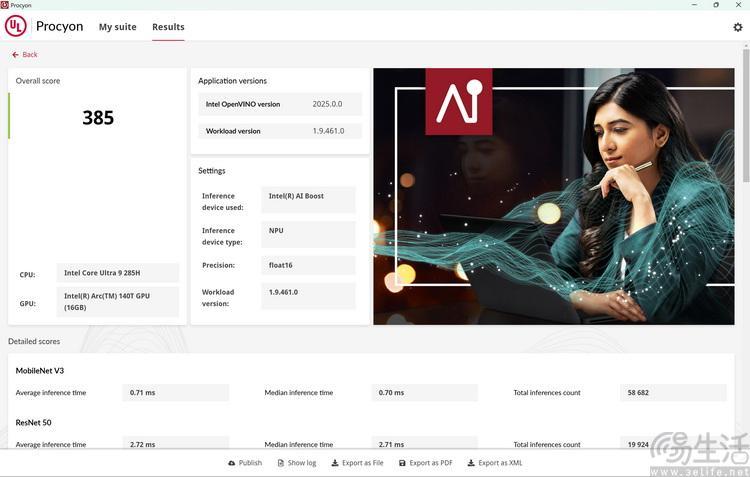Click the Back arrow icon
750x477 pixels.
[15, 55]
